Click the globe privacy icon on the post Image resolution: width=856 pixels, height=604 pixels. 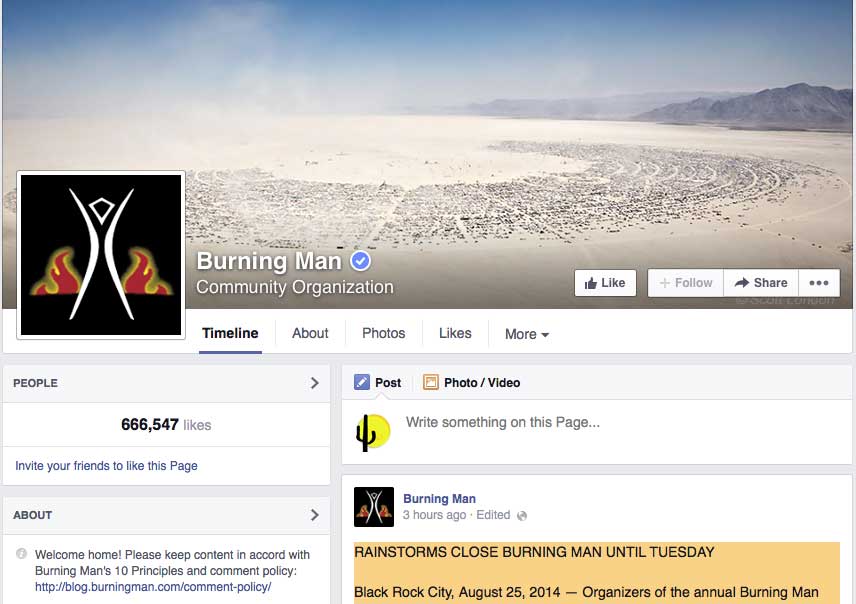tap(522, 516)
